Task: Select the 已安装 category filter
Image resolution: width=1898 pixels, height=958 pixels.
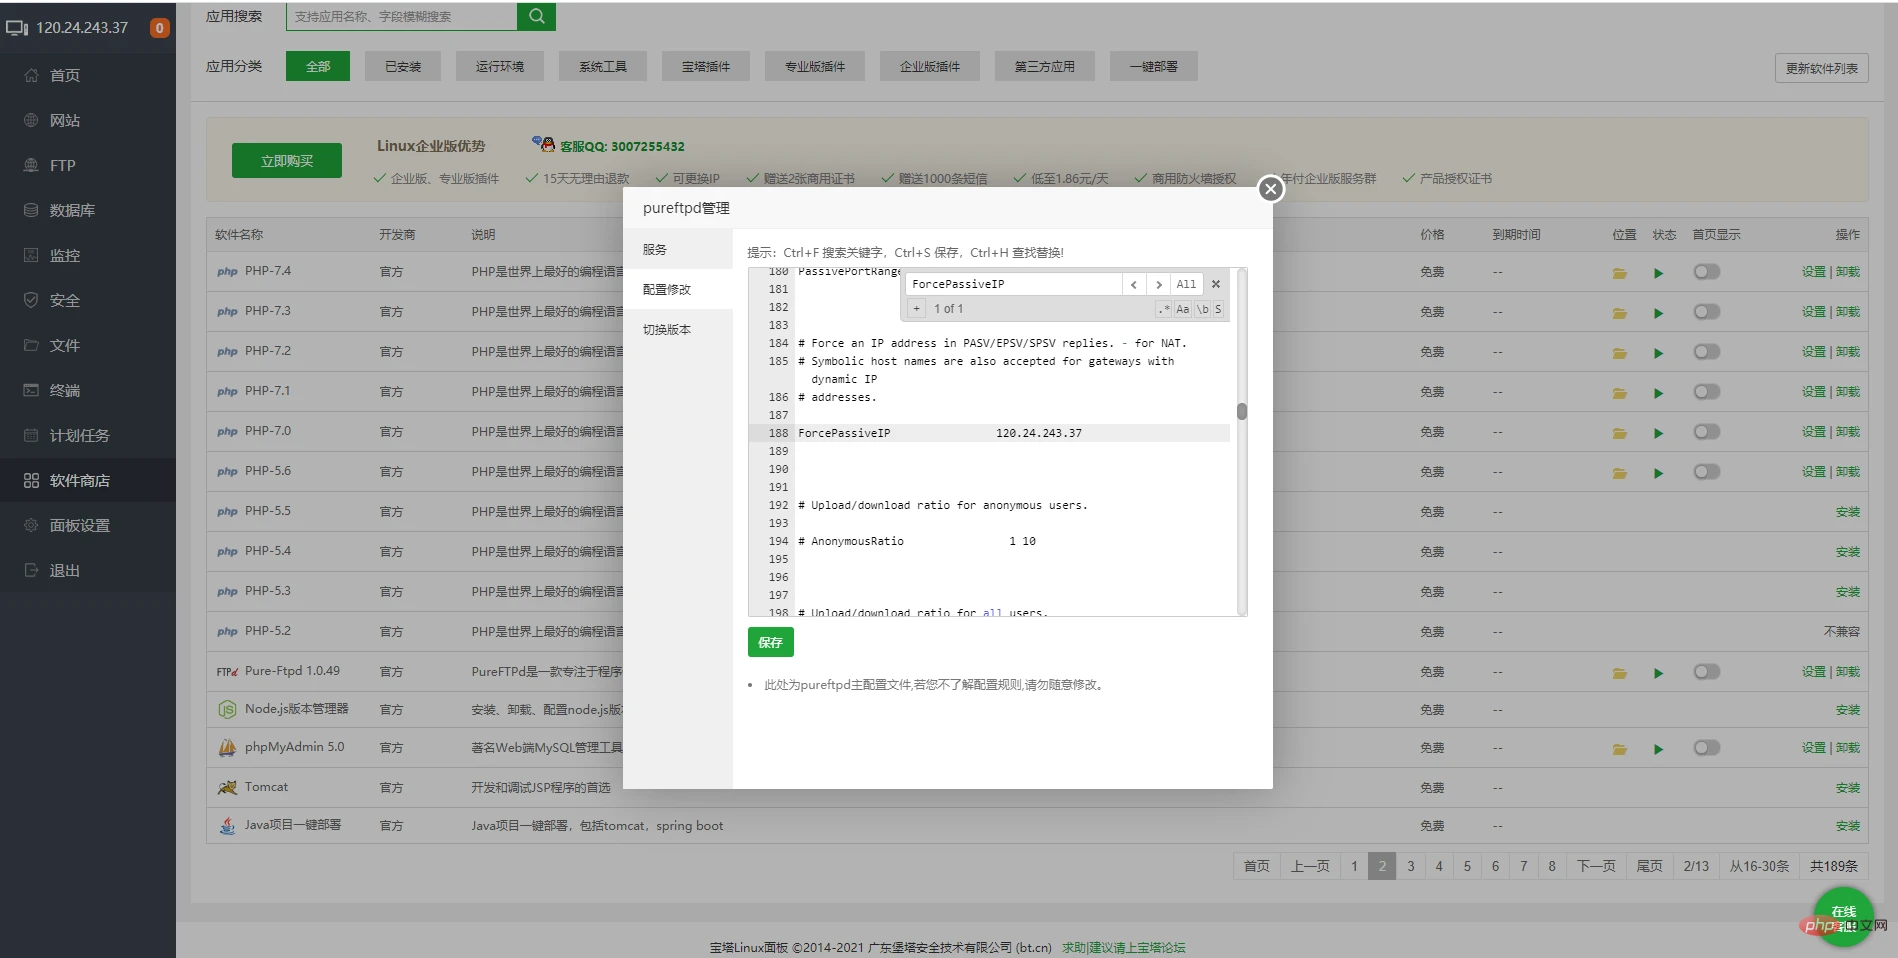Action: coord(403,66)
